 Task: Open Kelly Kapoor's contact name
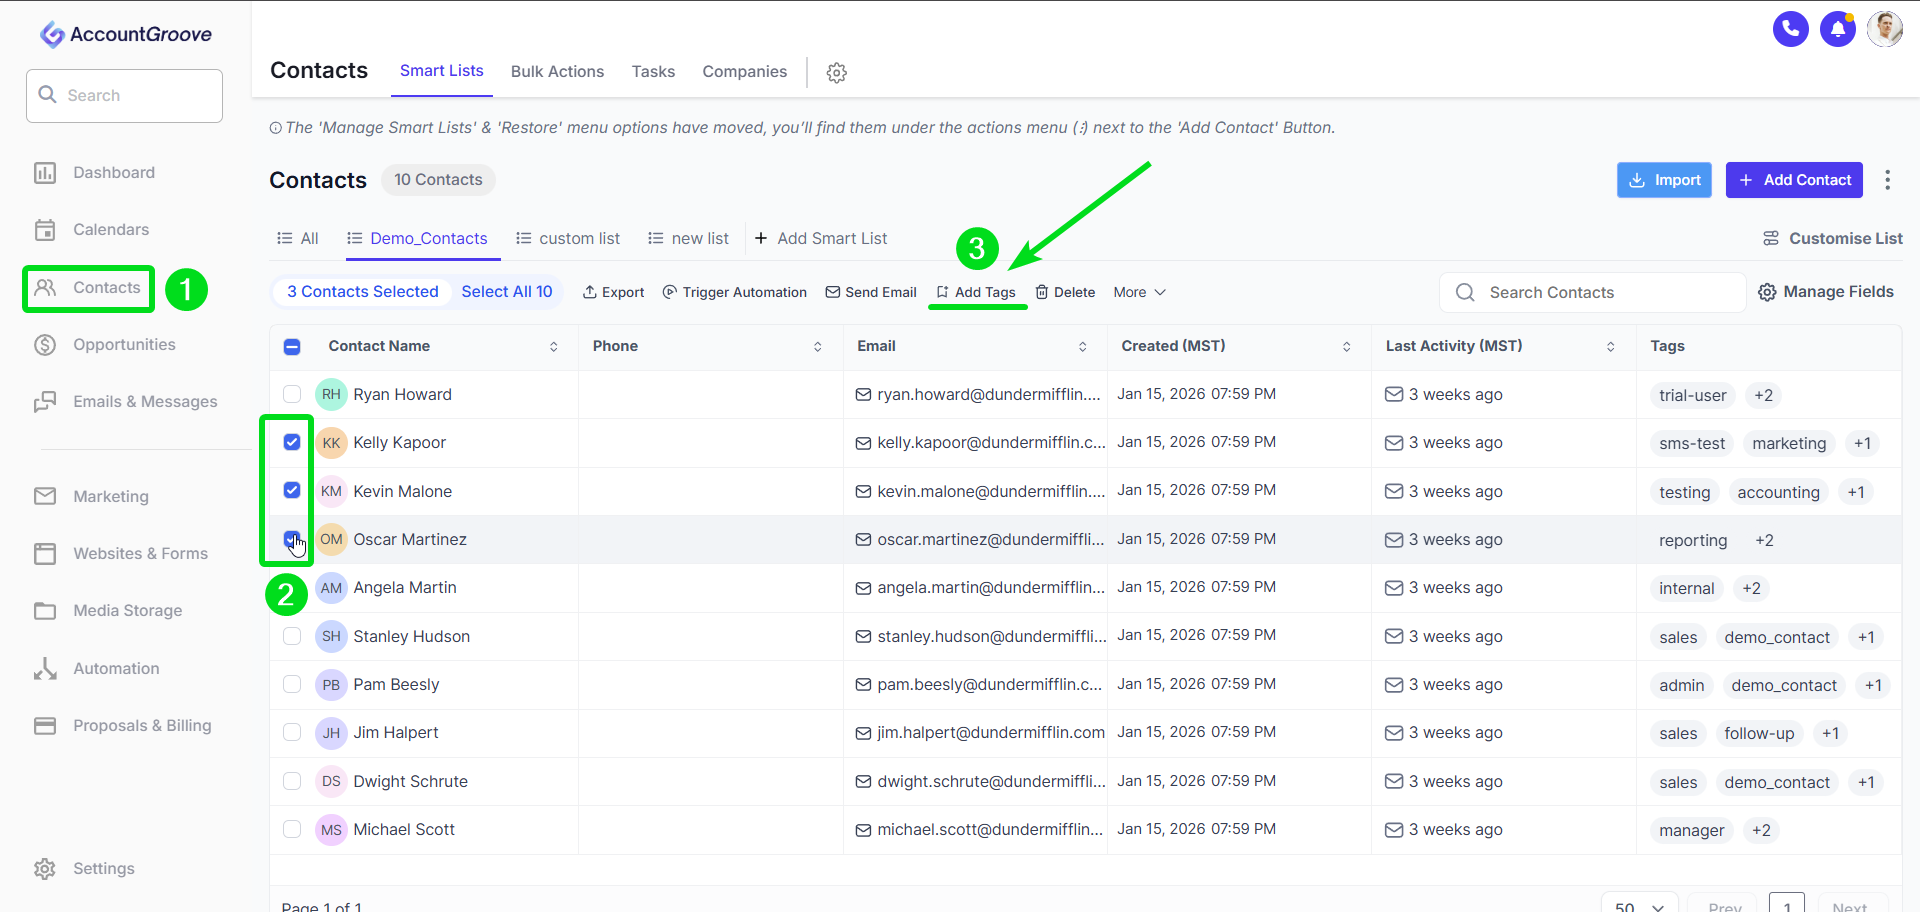tap(400, 443)
